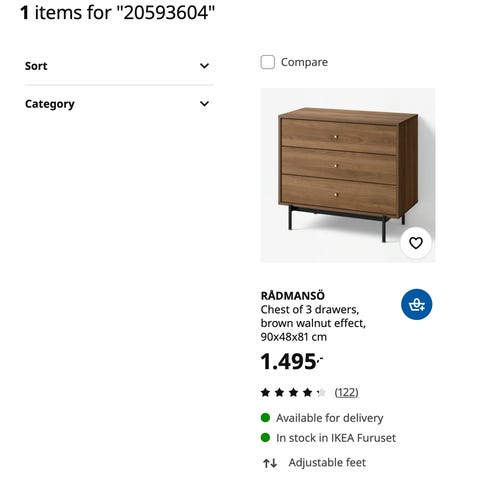Tick the Compare checkbox

(267, 62)
